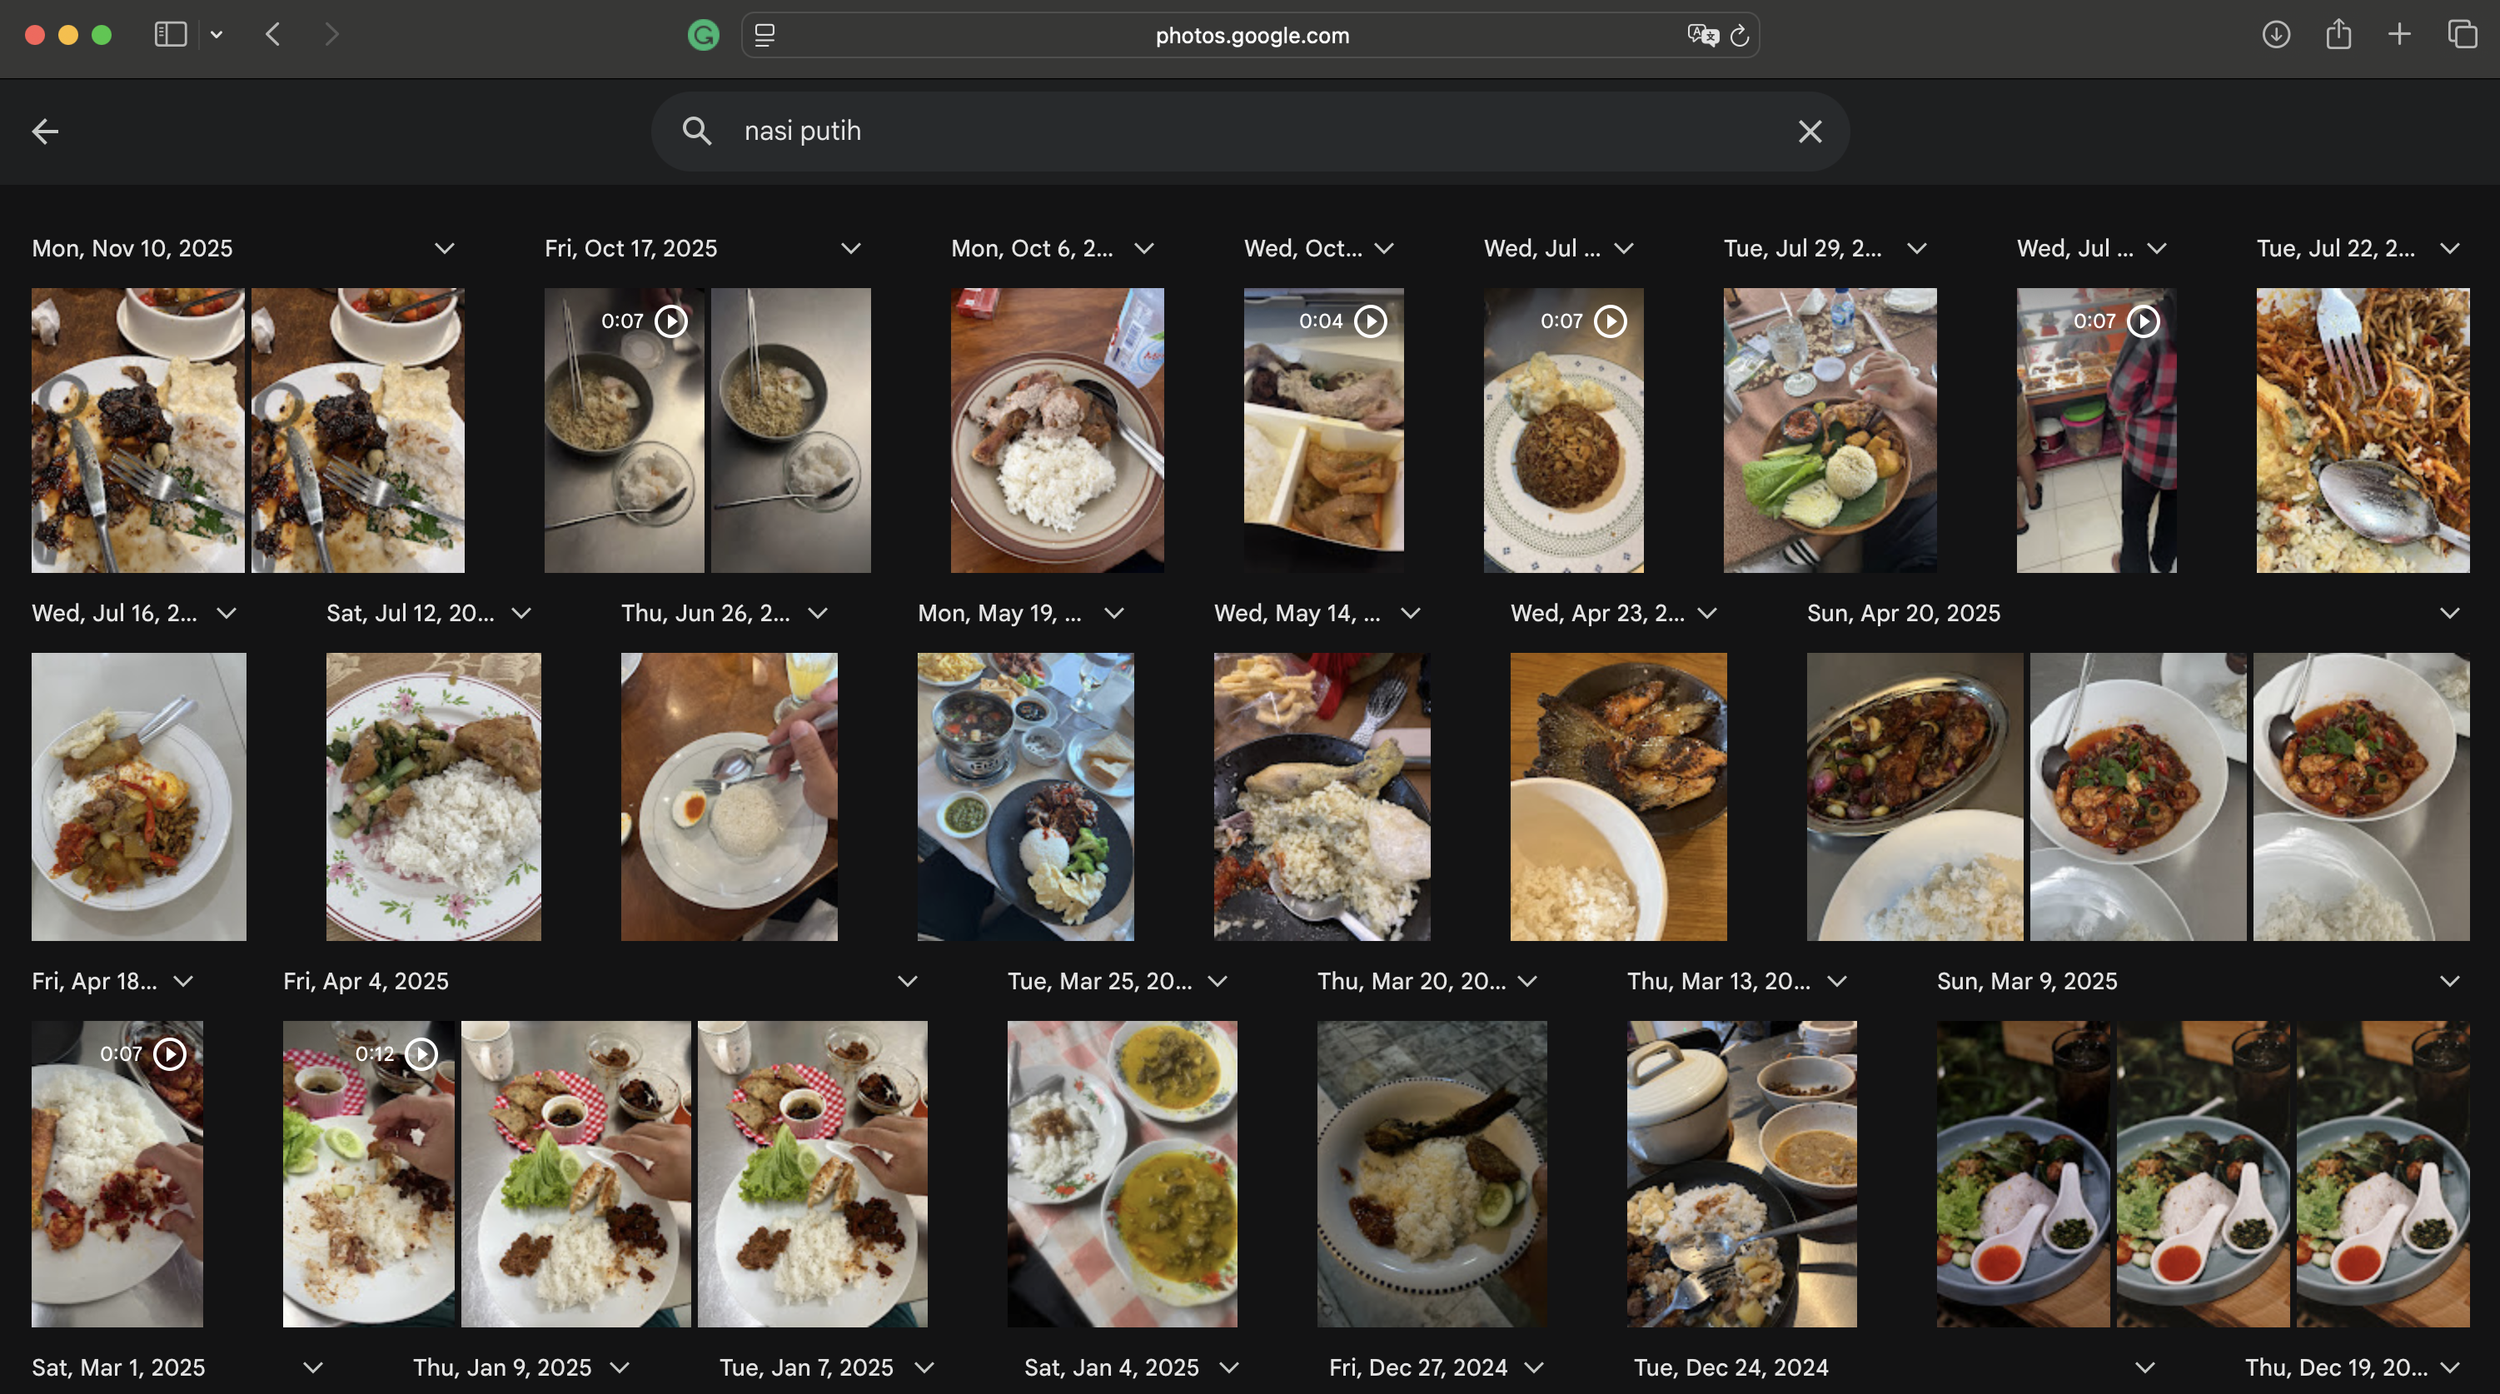Open the Fri, Apr 4, 2025 chevron

coord(907,981)
